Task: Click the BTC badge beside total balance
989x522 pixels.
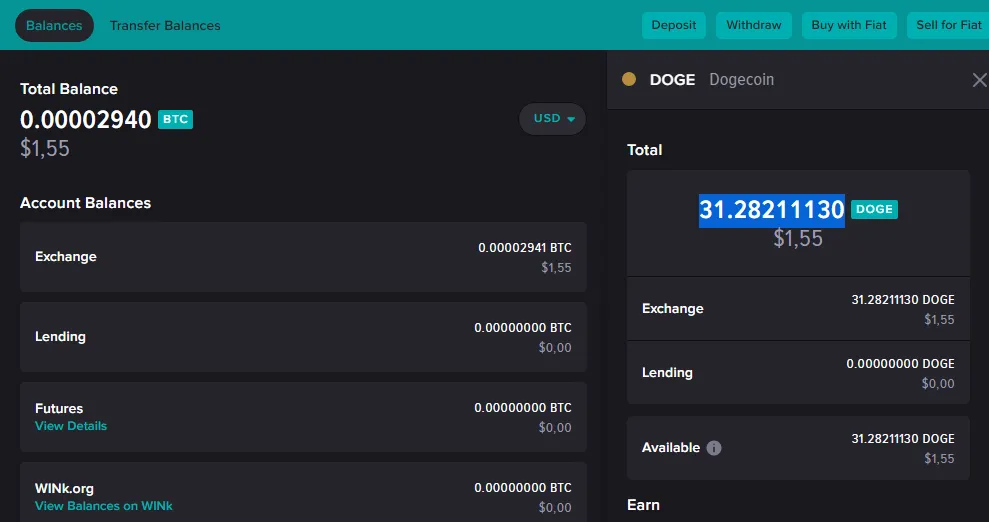Action: pos(175,119)
